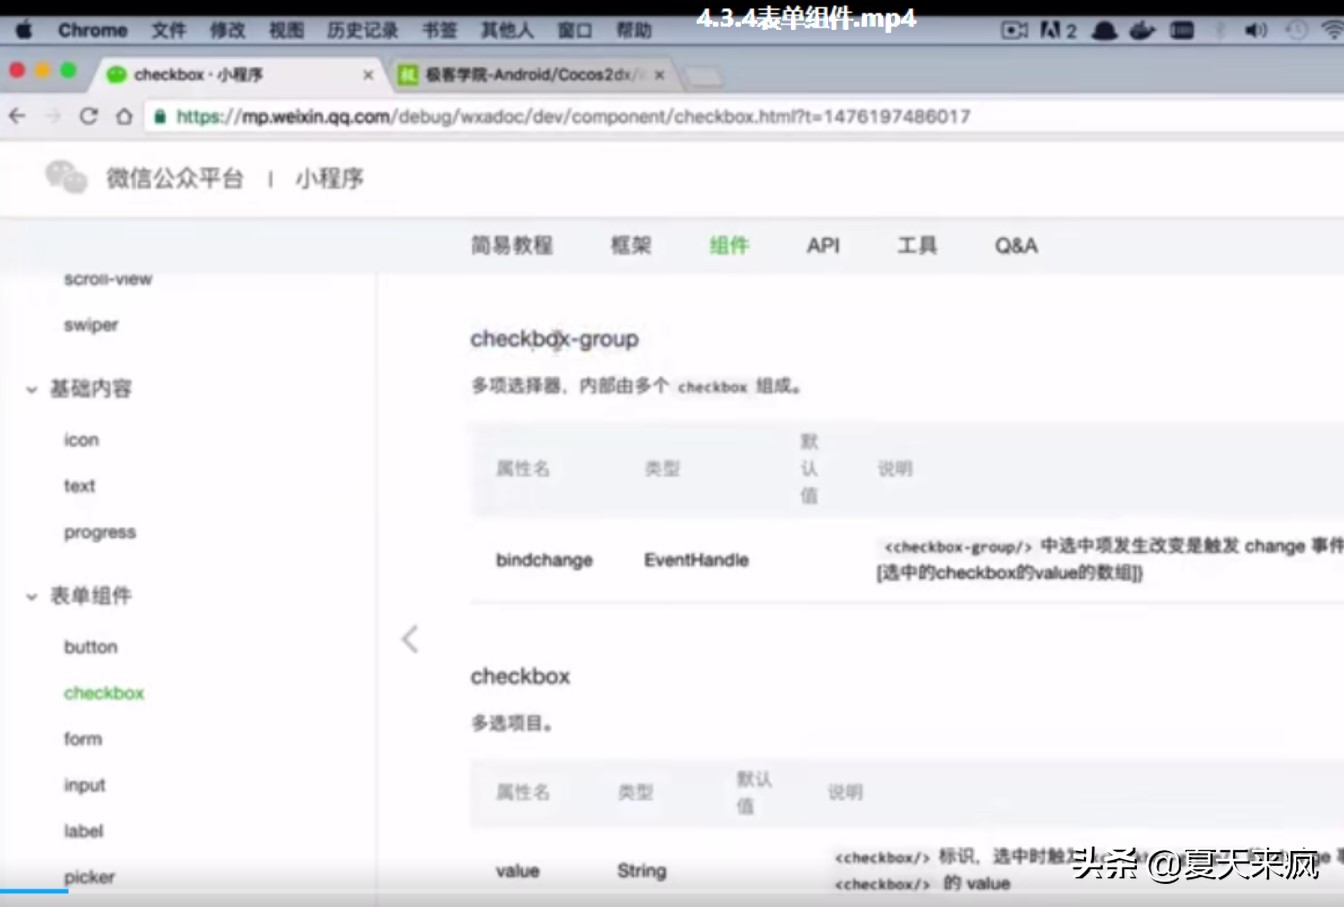This screenshot has width=1344, height=907.
Task: Click the secure lock icon in address bar
Action: (x=160, y=116)
